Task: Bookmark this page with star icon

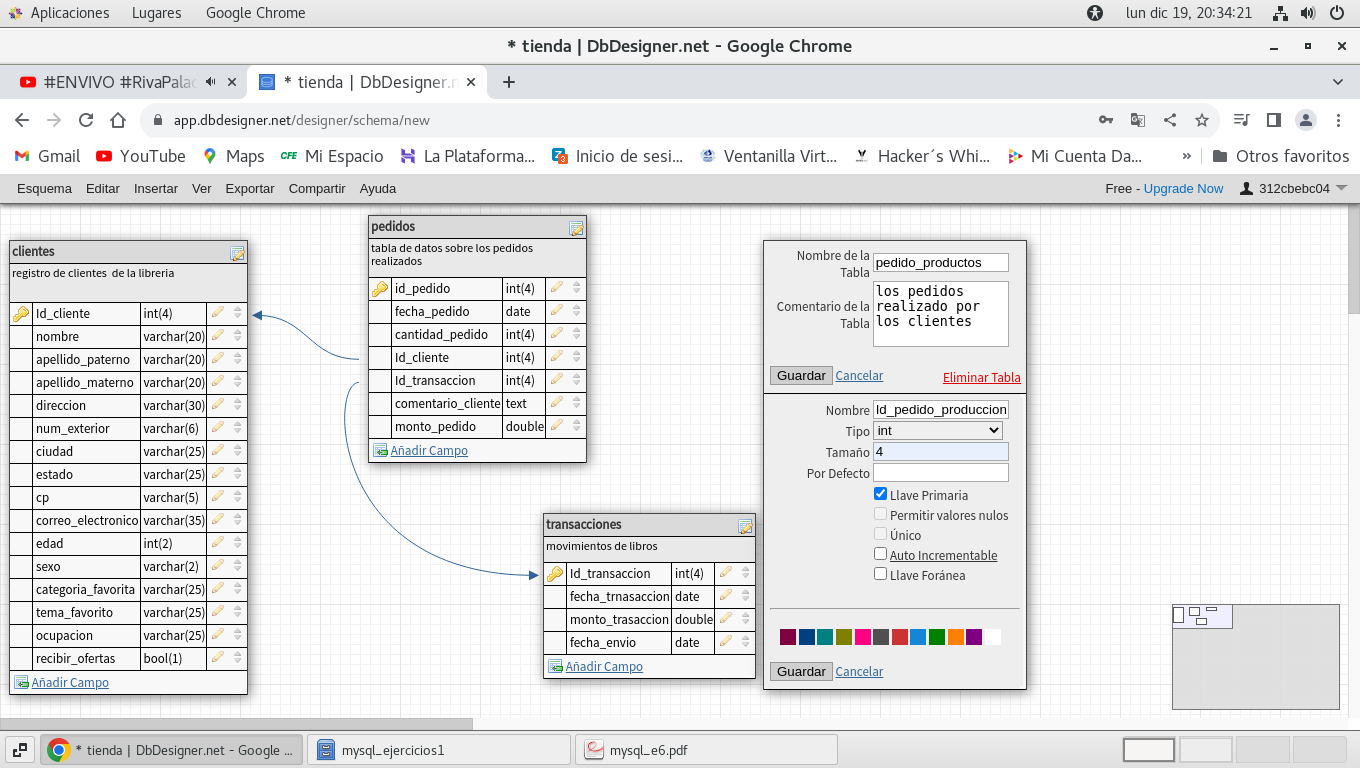Action: [1202, 120]
